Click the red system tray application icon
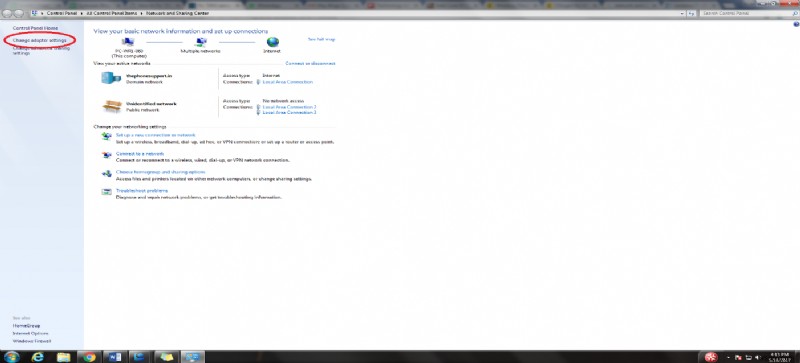Viewport: 800px width, 363px height. tap(711, 357)
